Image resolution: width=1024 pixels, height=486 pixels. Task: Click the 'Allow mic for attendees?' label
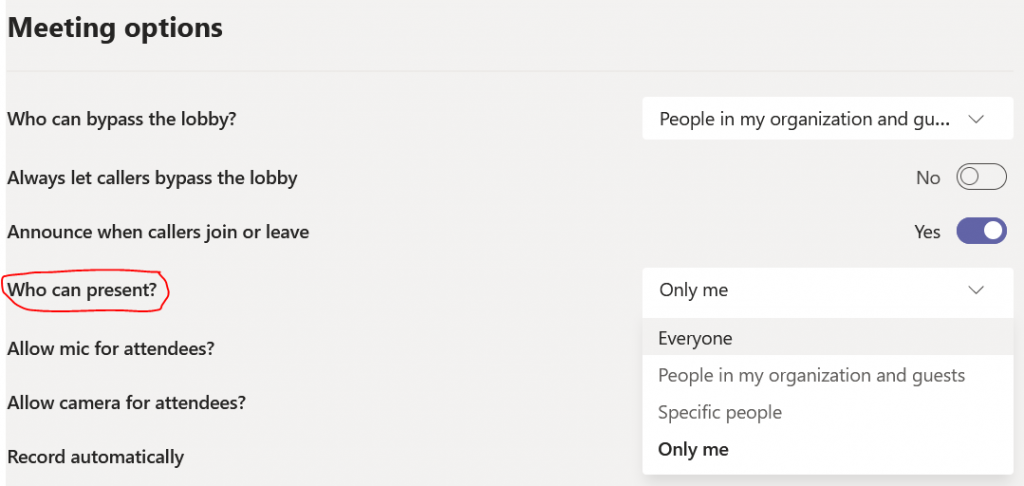111,349
